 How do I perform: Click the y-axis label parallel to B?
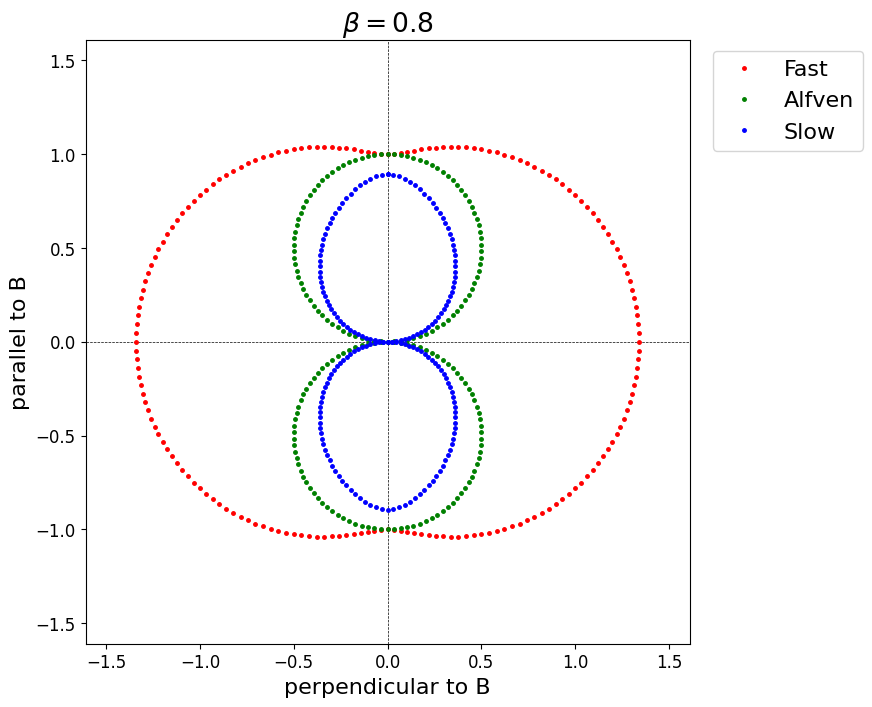(19, 342)
